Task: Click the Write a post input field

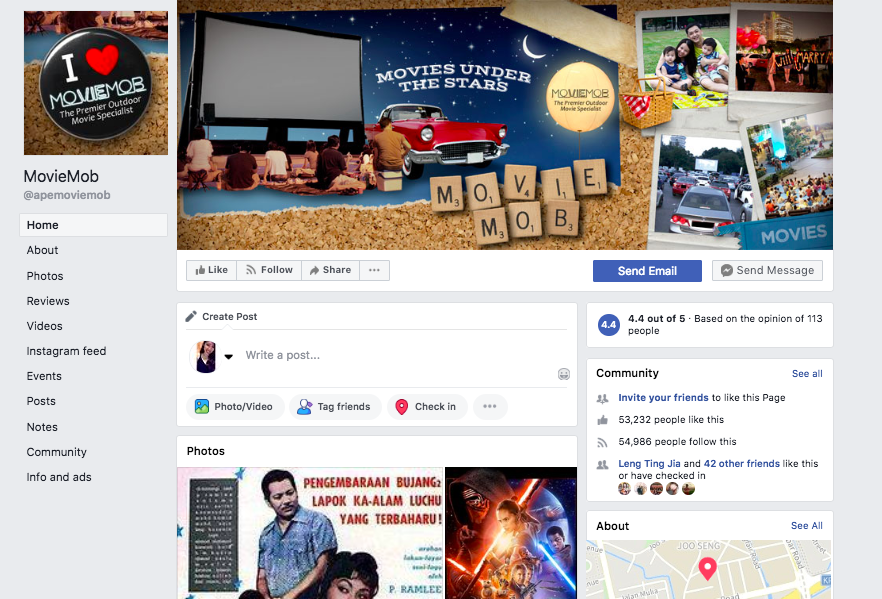Action: click(350, 357)
